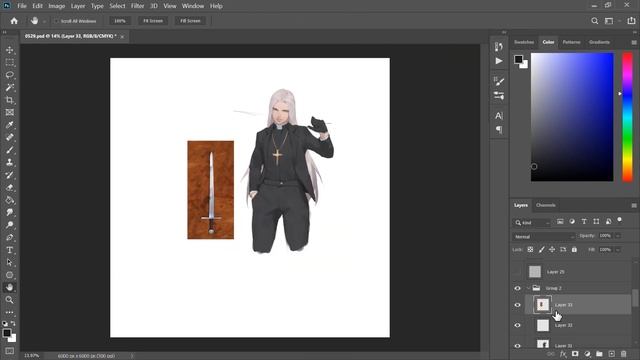Select the Rectangular Marquee tool
The image size is (640, 360).
[9, 62]
